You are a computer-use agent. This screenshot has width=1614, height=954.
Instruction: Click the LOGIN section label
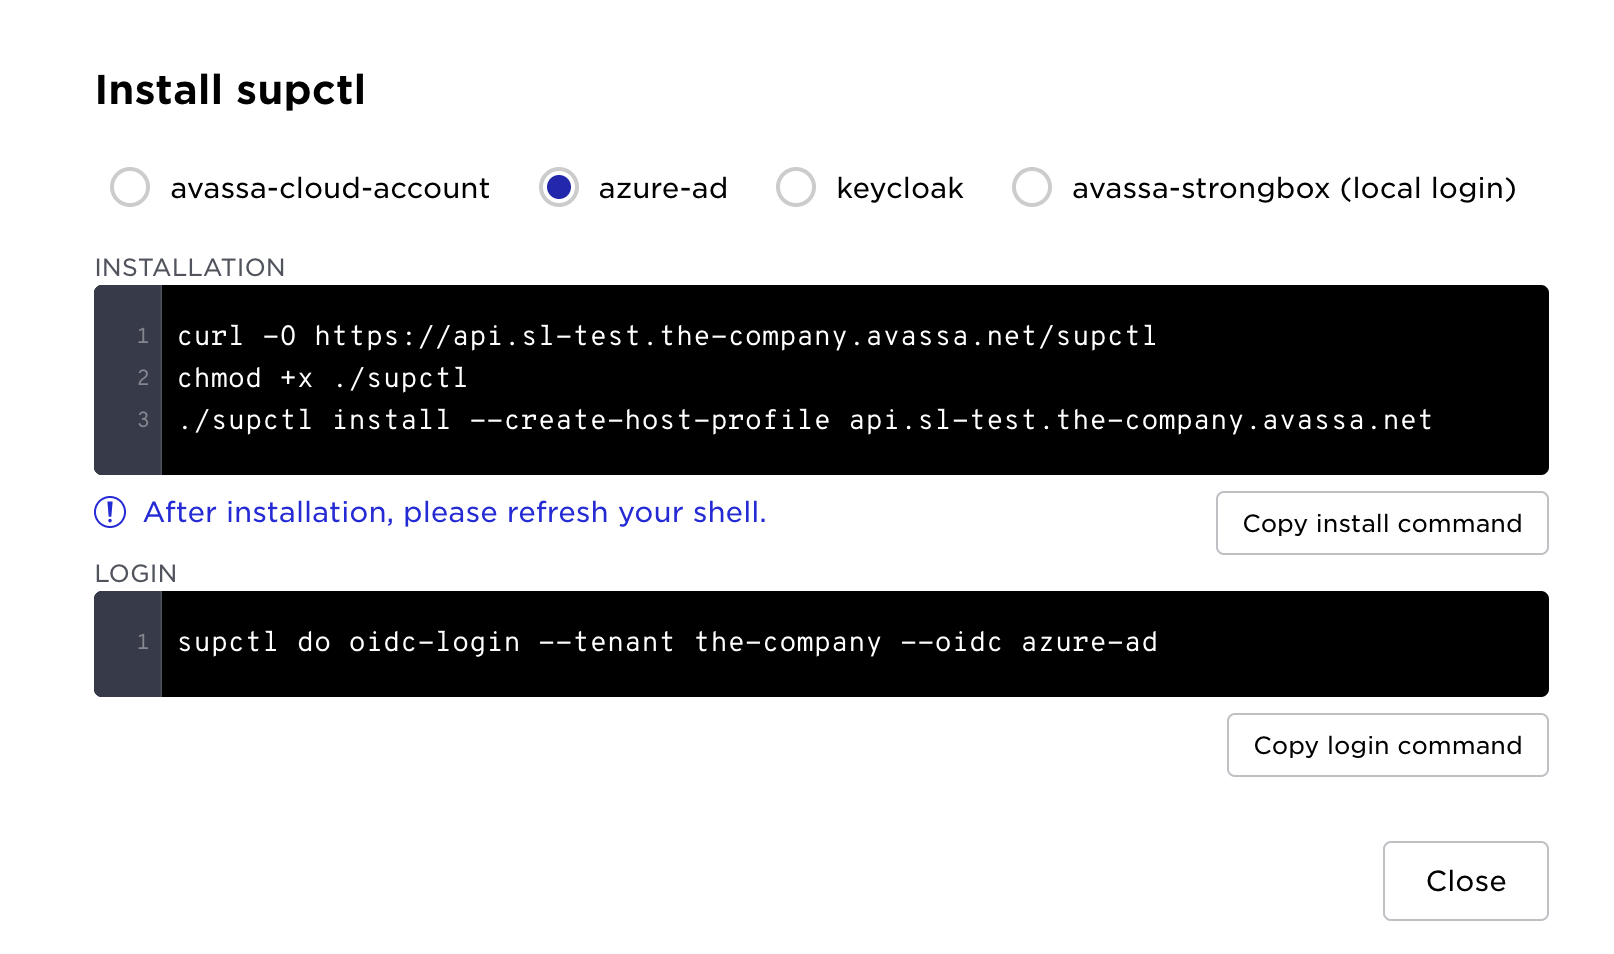click(136, 573)
